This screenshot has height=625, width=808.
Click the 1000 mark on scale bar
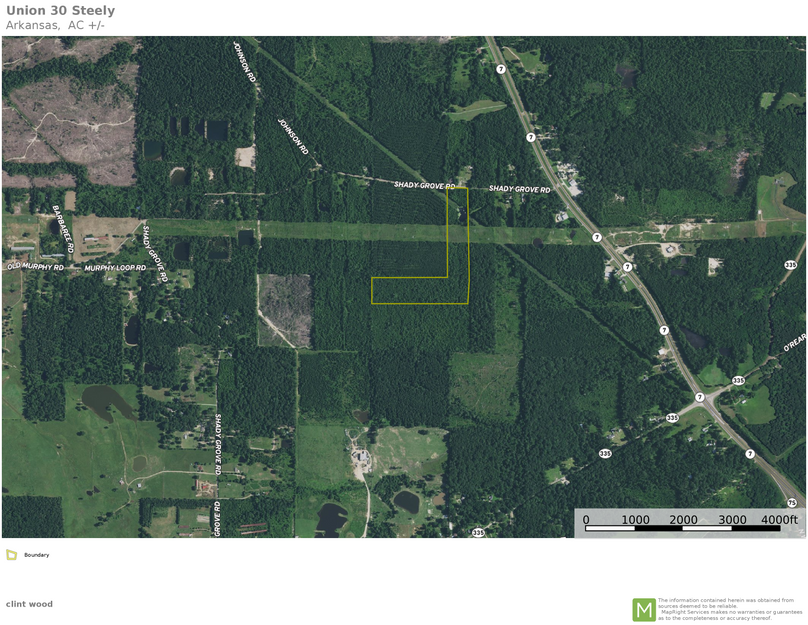pos(636,520)
